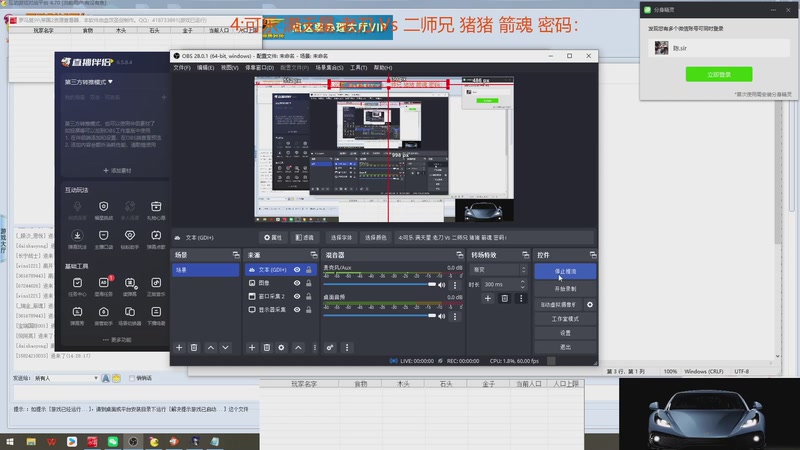
Task: Open 发送给 所有人 recipient dropdown
Action: point(66,378)
